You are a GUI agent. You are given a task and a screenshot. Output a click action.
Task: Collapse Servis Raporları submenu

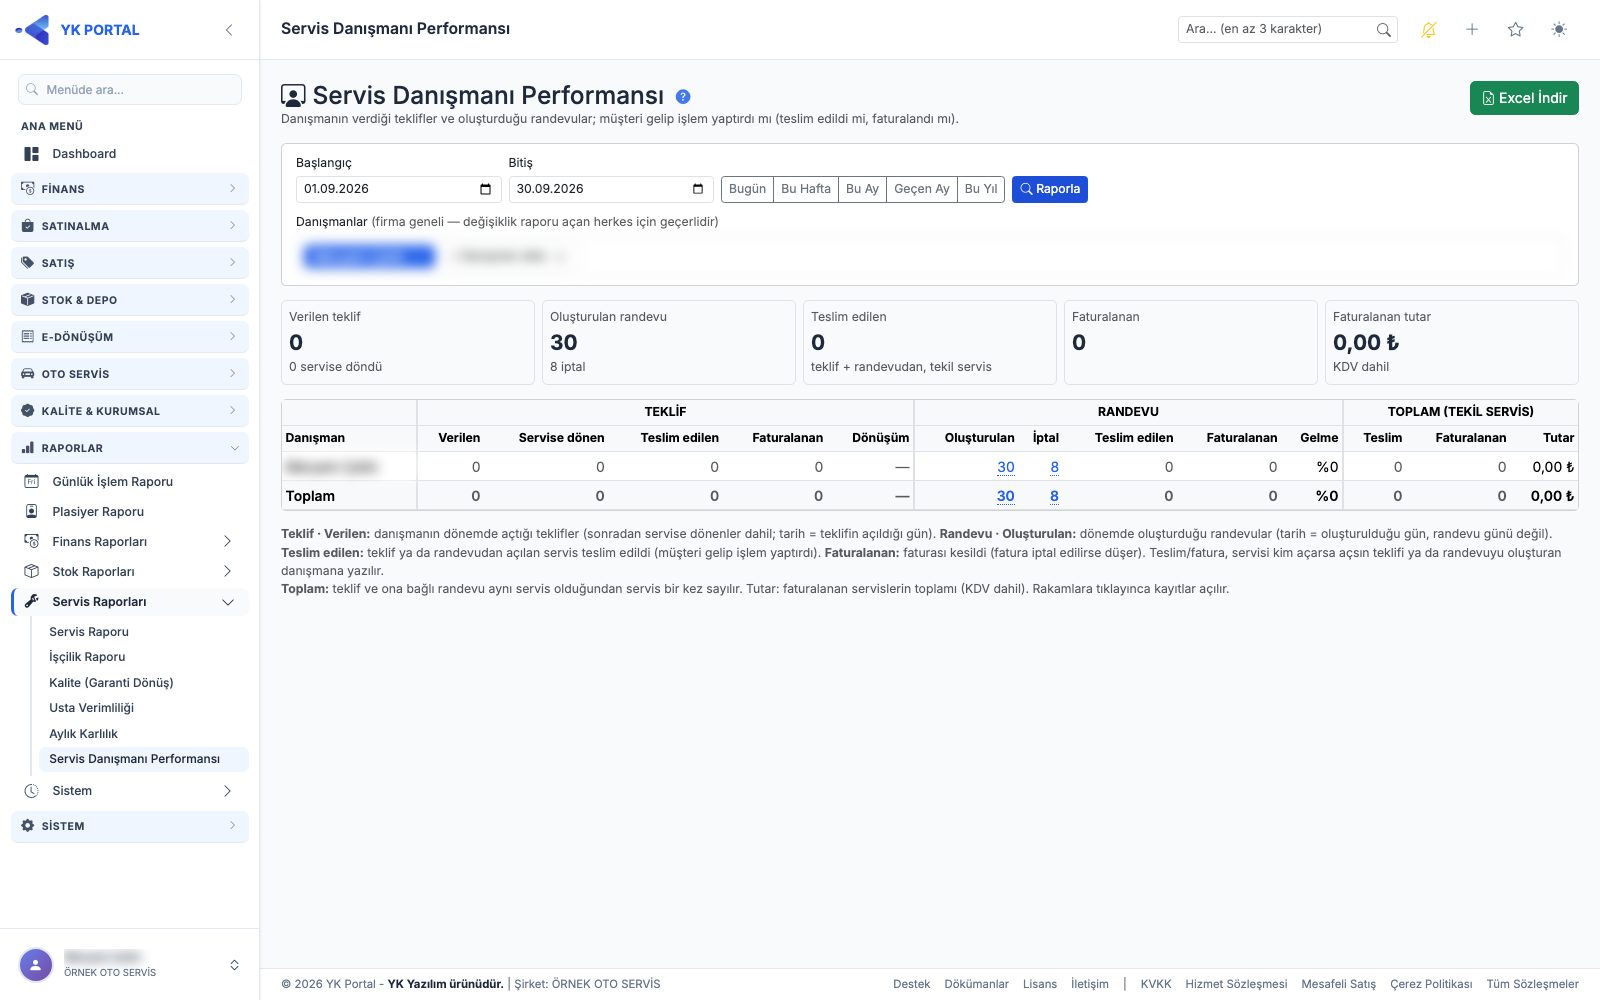pos(130,602)
